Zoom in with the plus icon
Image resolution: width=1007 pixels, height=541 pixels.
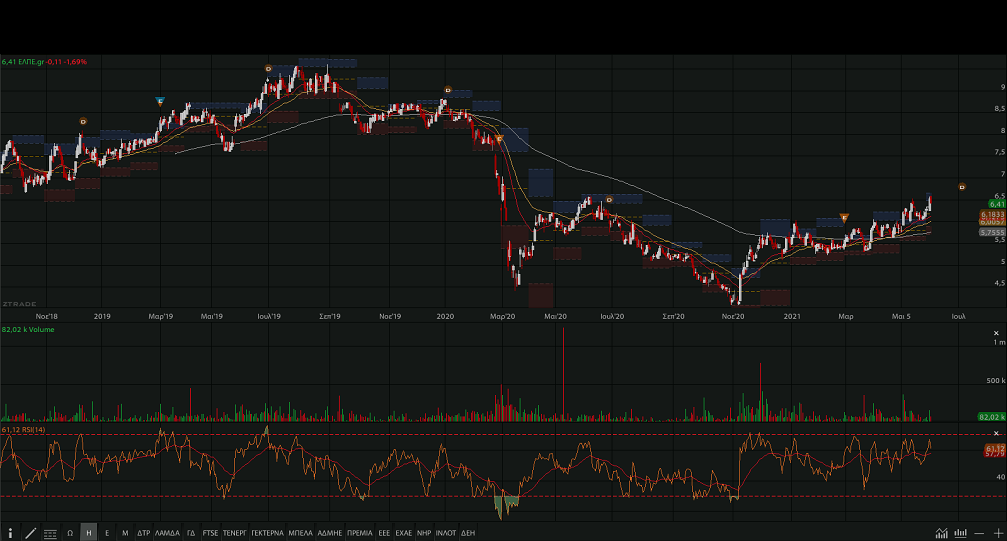[997, 533]
